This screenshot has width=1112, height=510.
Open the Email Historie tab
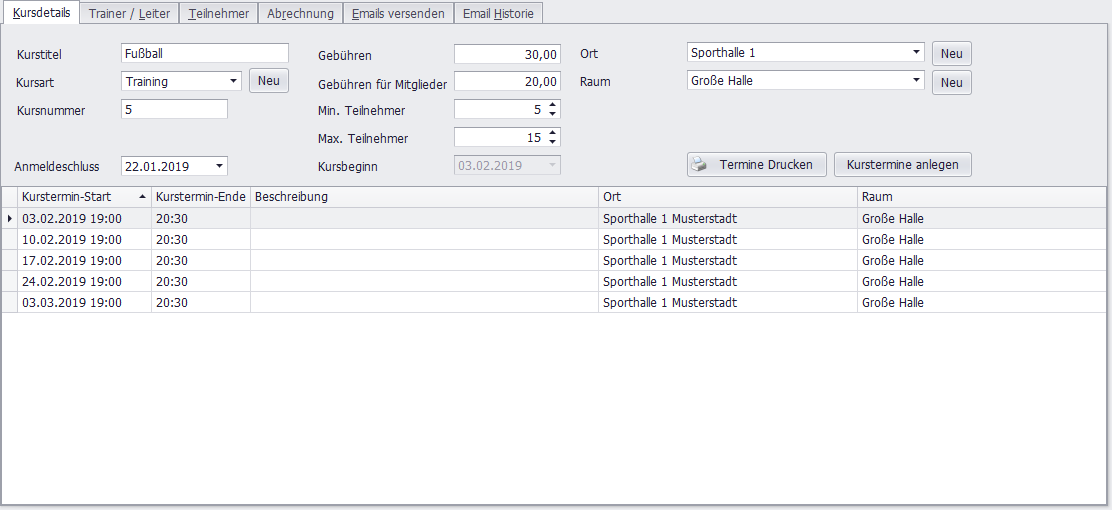[x=498, y=13]
